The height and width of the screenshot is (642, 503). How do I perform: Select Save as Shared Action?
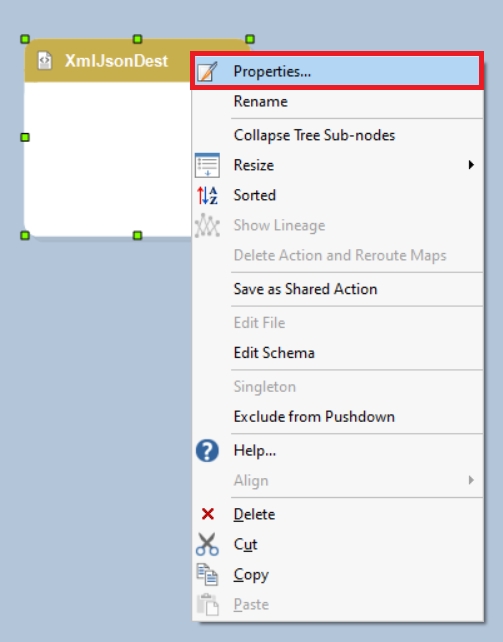click(305, 289)
